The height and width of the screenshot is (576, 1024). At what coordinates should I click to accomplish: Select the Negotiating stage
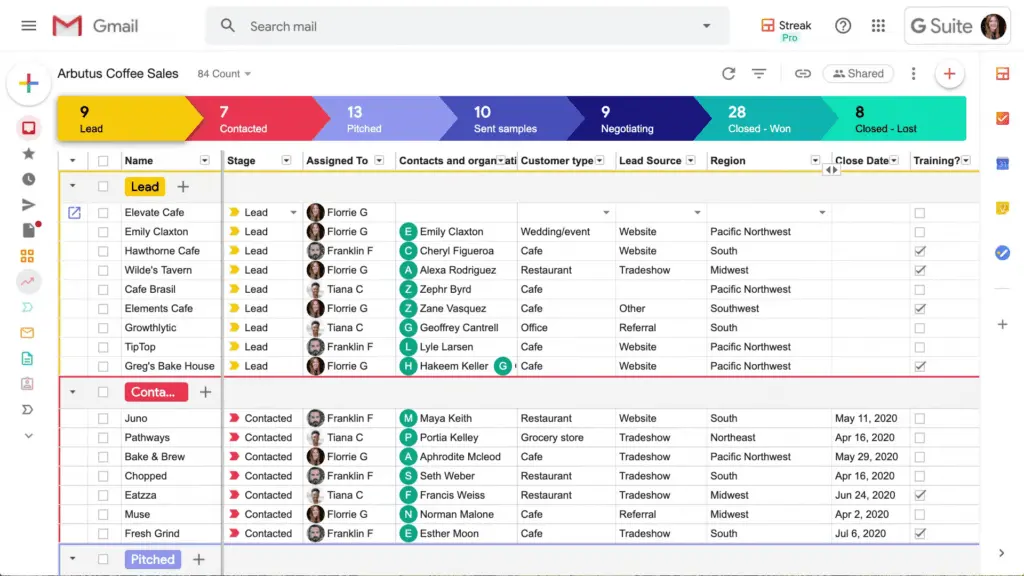[x=640, y=119]
